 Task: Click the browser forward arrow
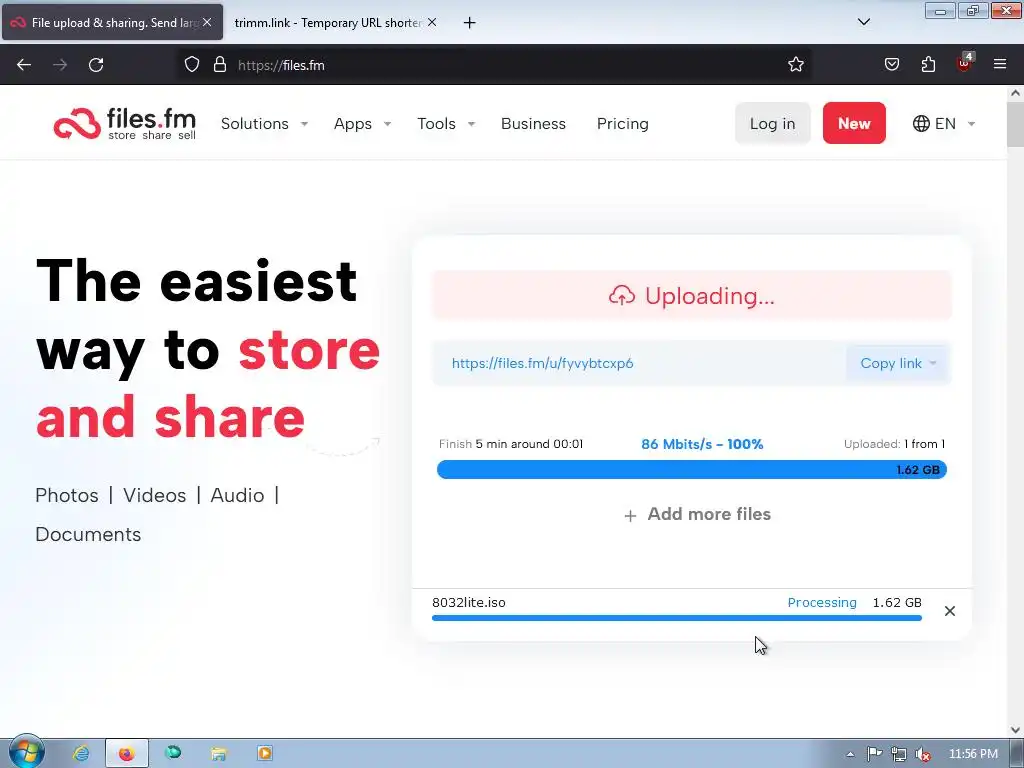60,65
